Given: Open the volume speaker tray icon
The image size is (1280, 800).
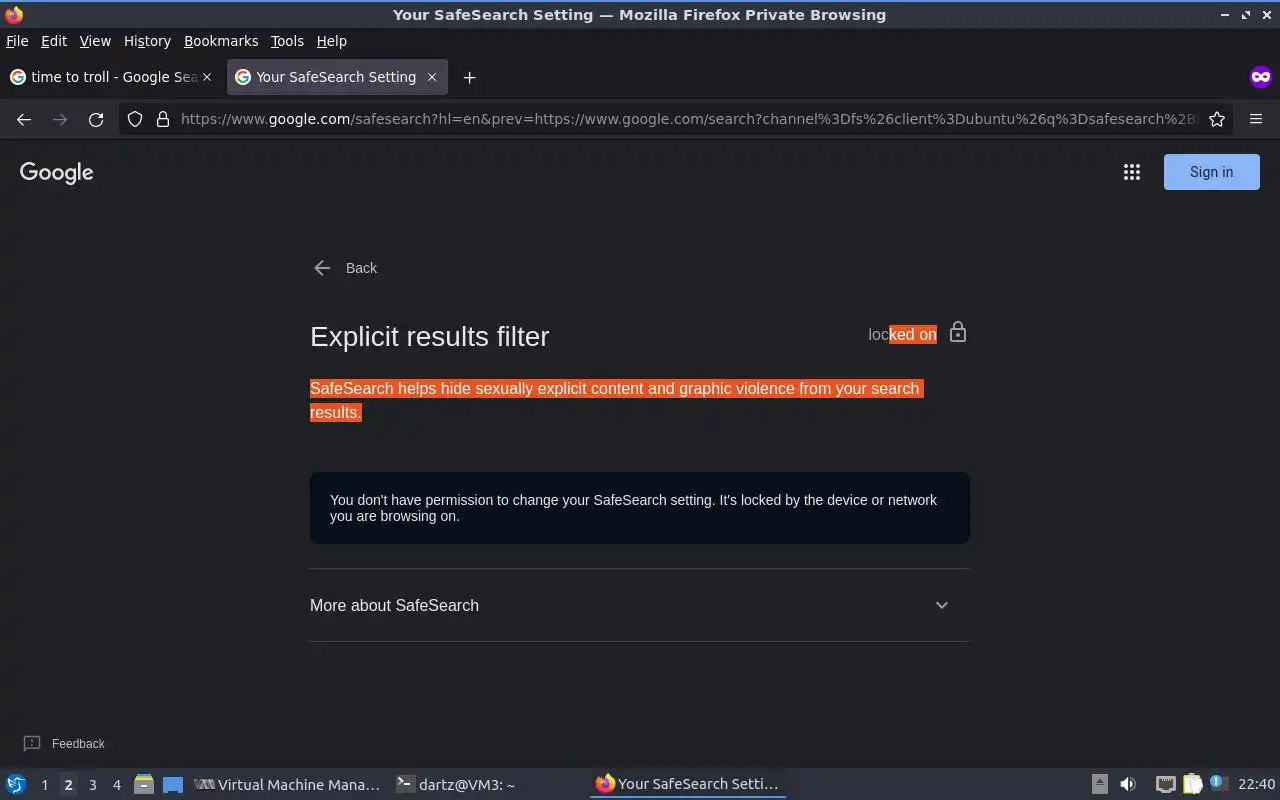Looking at the screenshot, I should (1128, 784).
